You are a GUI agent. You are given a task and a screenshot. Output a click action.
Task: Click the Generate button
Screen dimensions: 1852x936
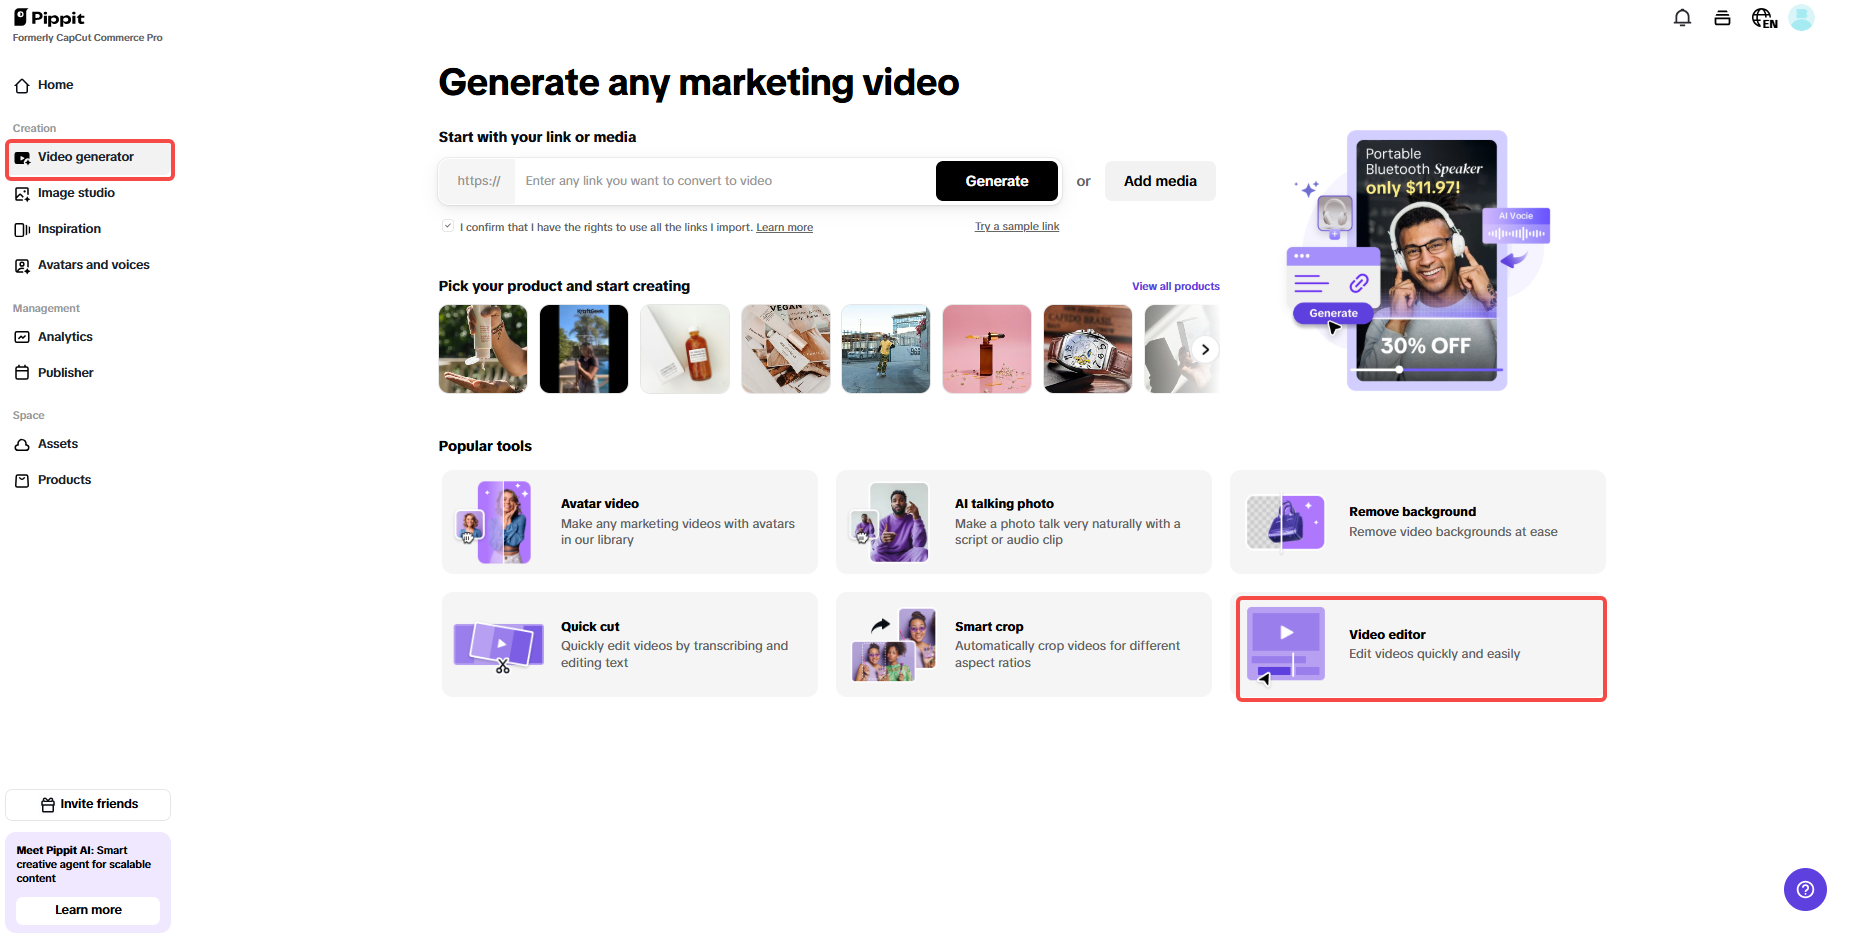click(996, 181)
